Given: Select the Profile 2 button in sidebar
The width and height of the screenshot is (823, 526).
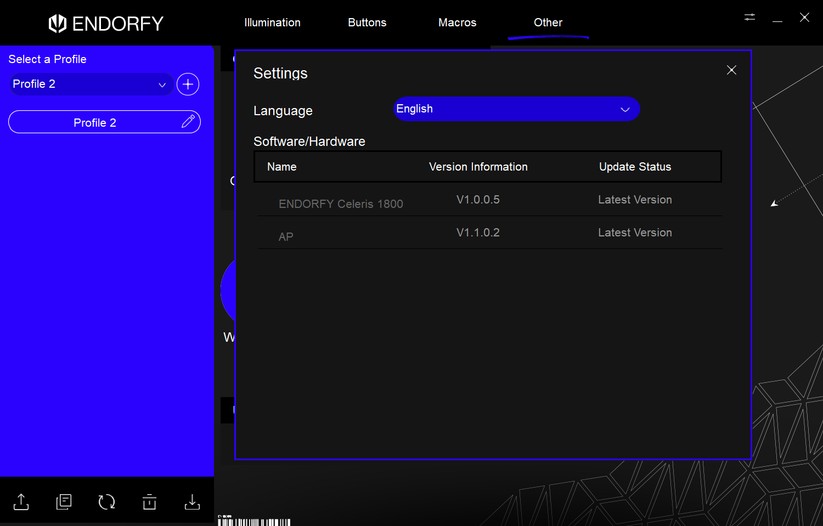Looking at the screenshot, I should point(94,122).
